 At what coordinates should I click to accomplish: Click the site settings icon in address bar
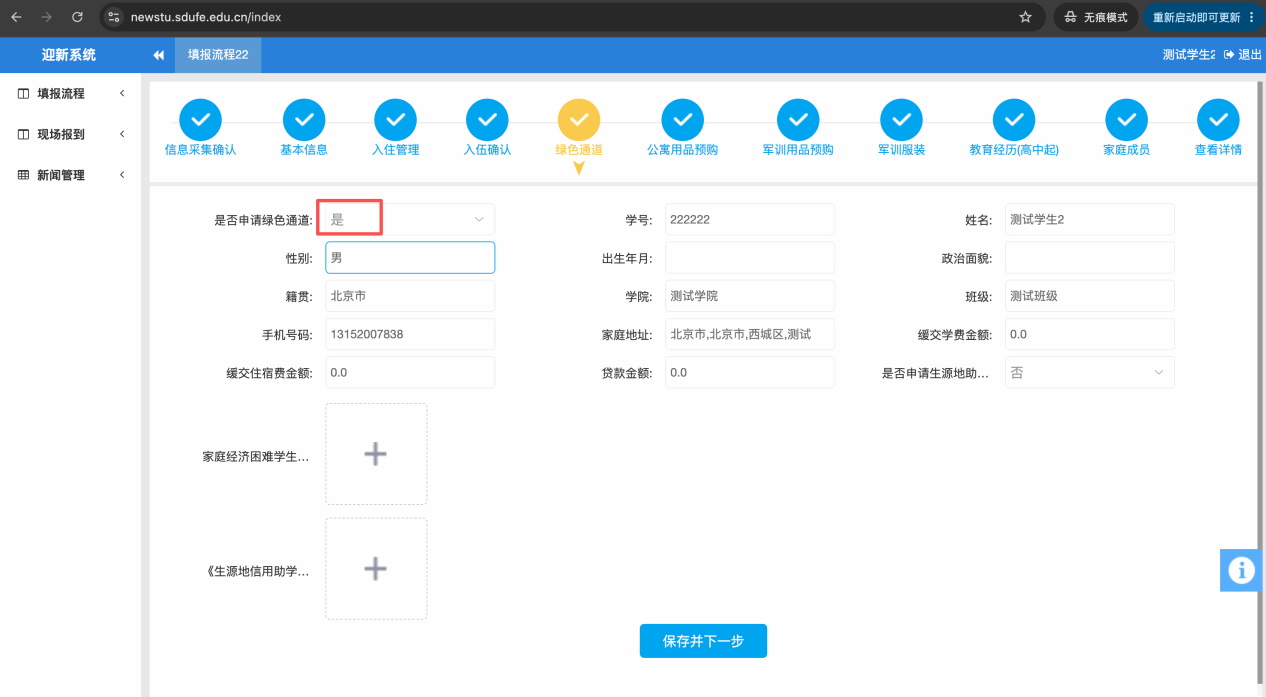coord(113,17)
